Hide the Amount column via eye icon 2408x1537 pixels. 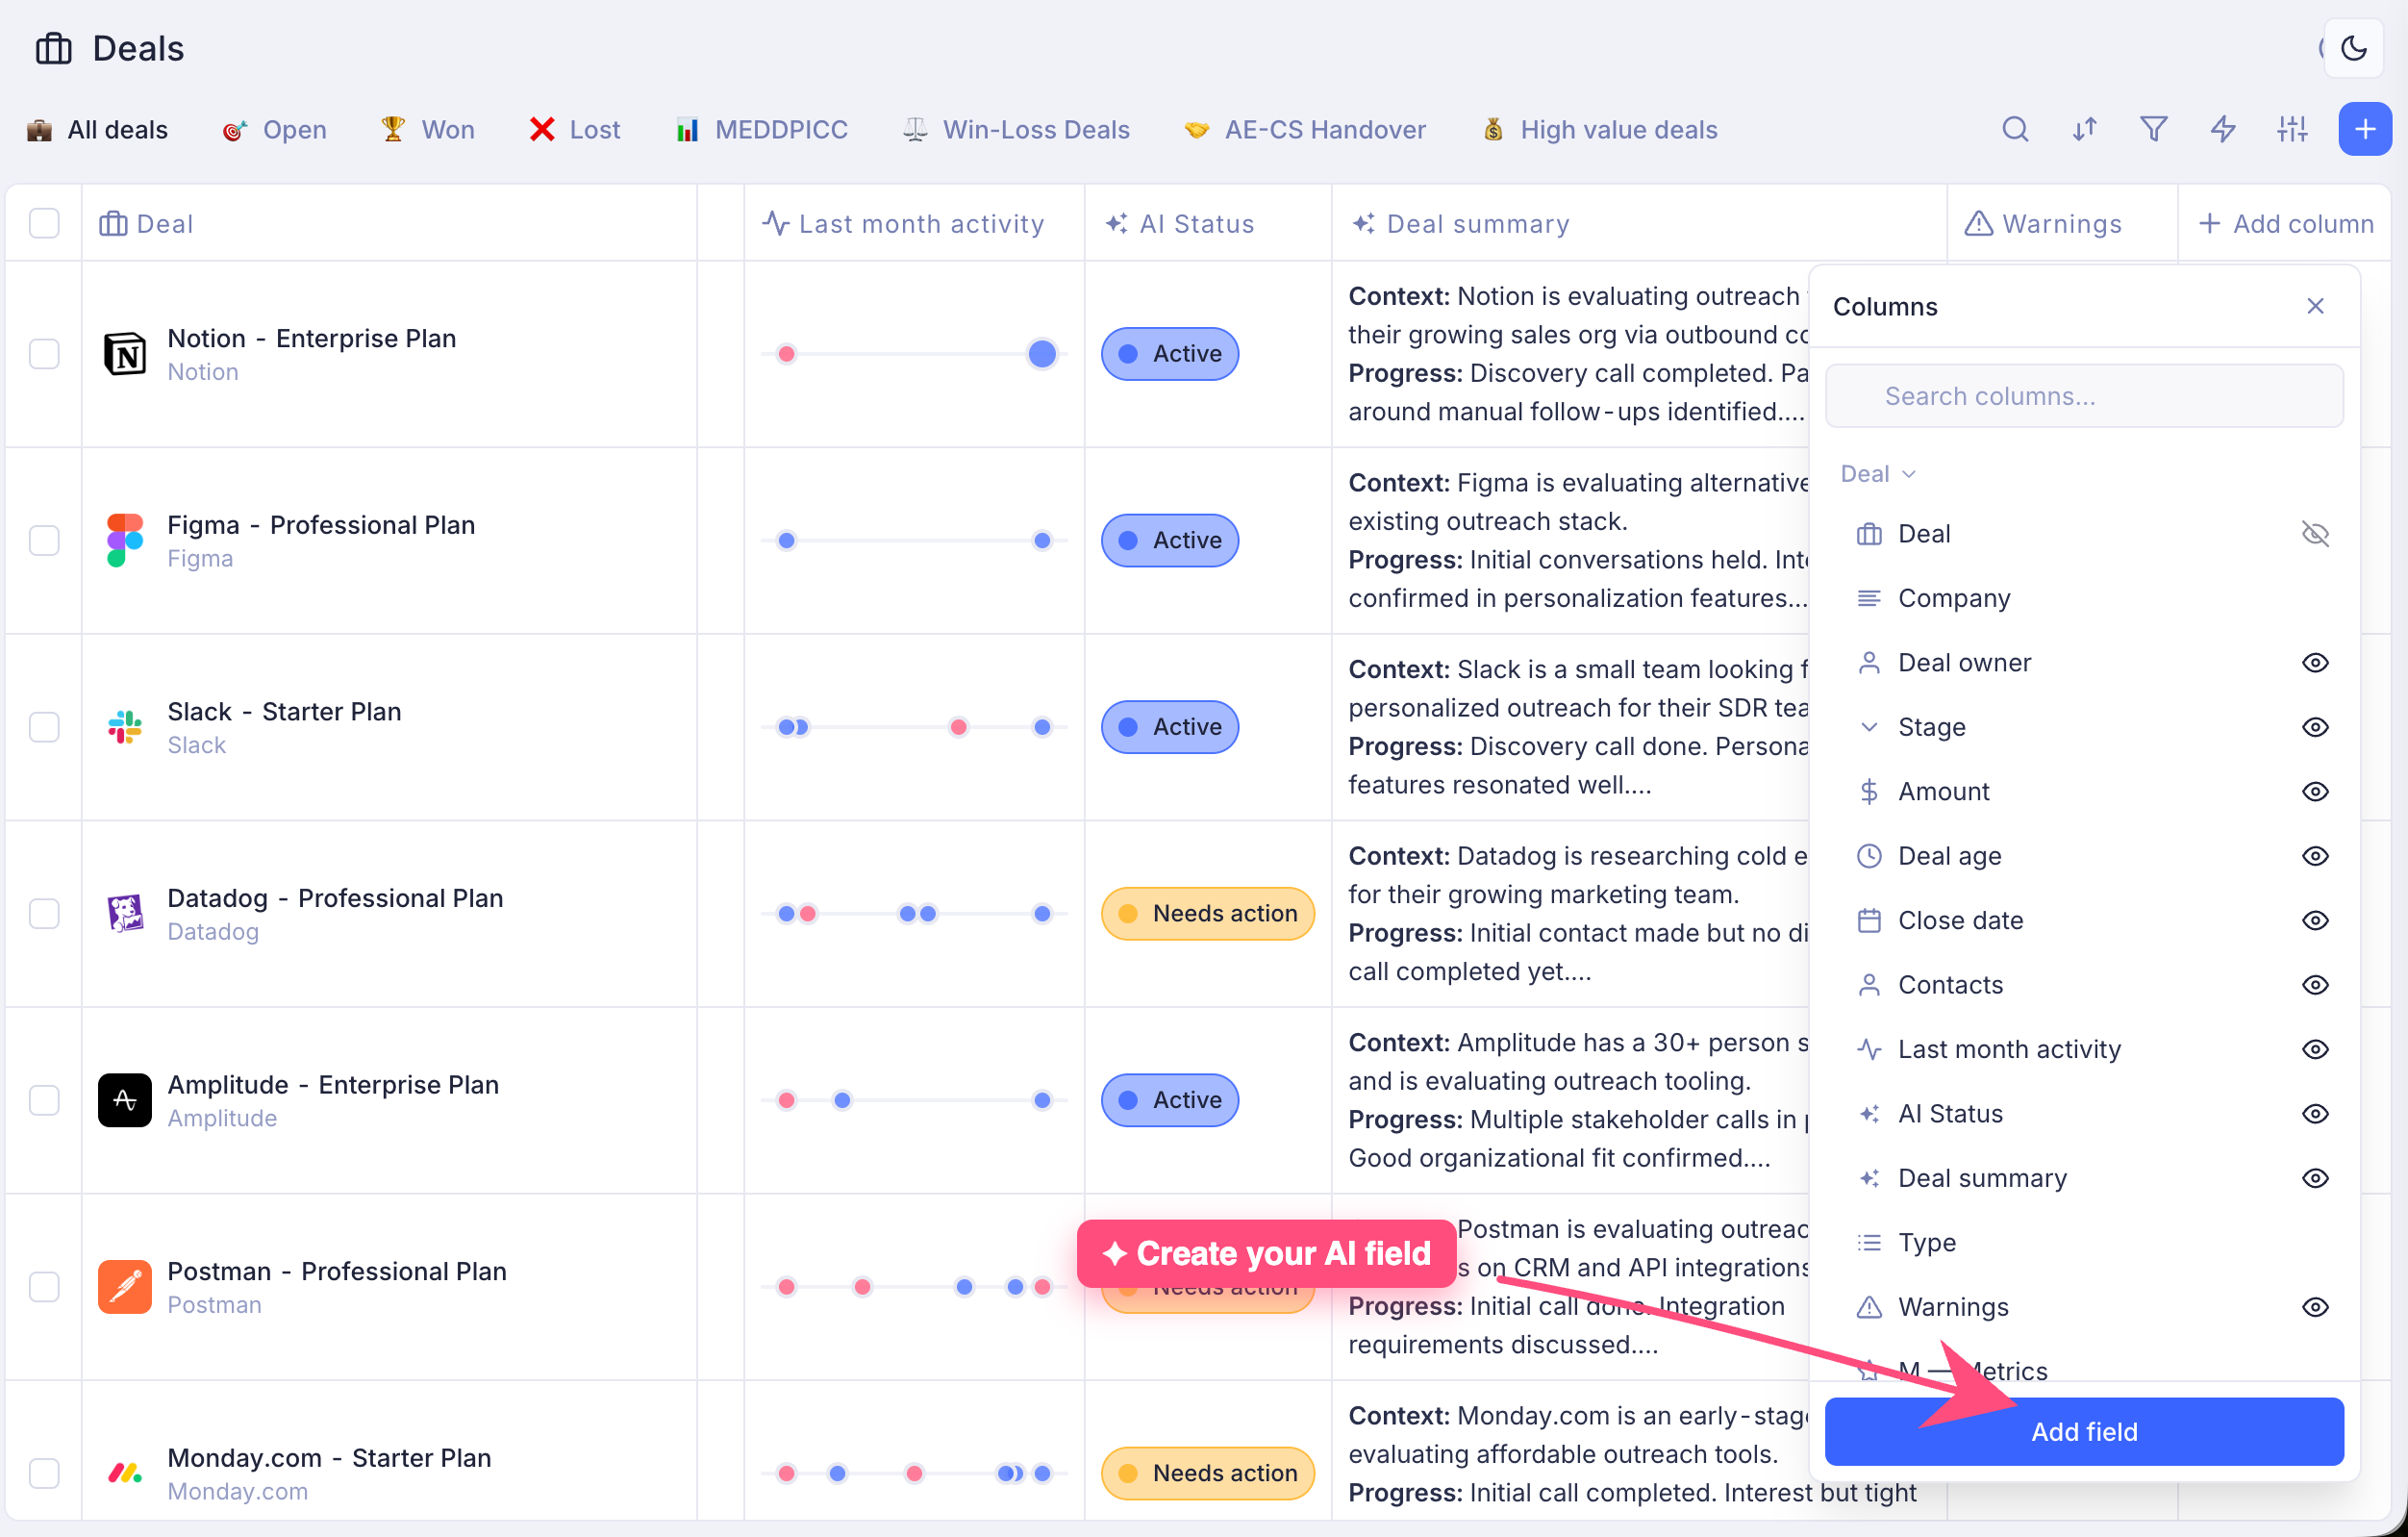pos(2315,792)
